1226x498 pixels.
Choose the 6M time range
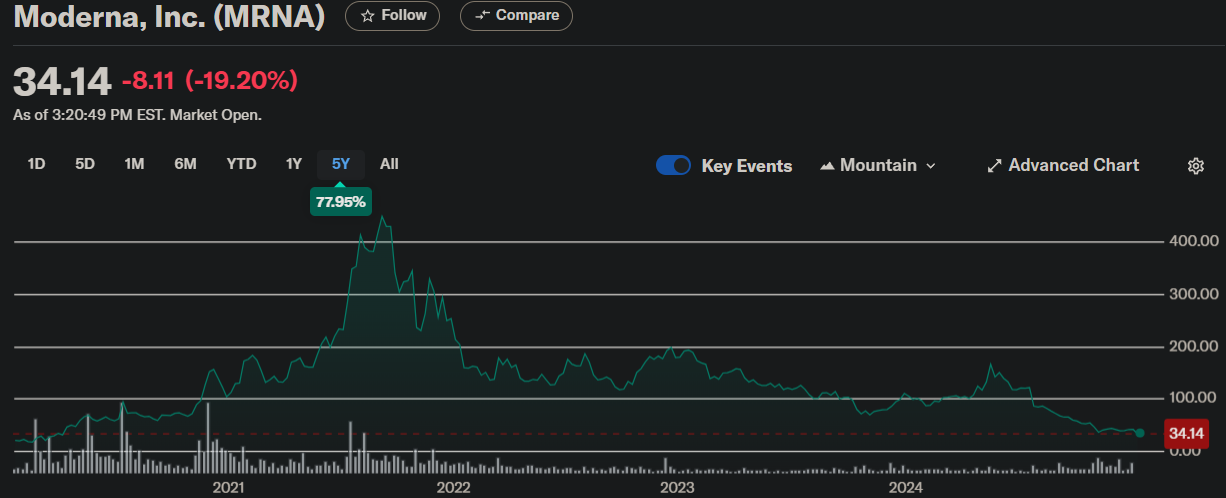point(185,164)
